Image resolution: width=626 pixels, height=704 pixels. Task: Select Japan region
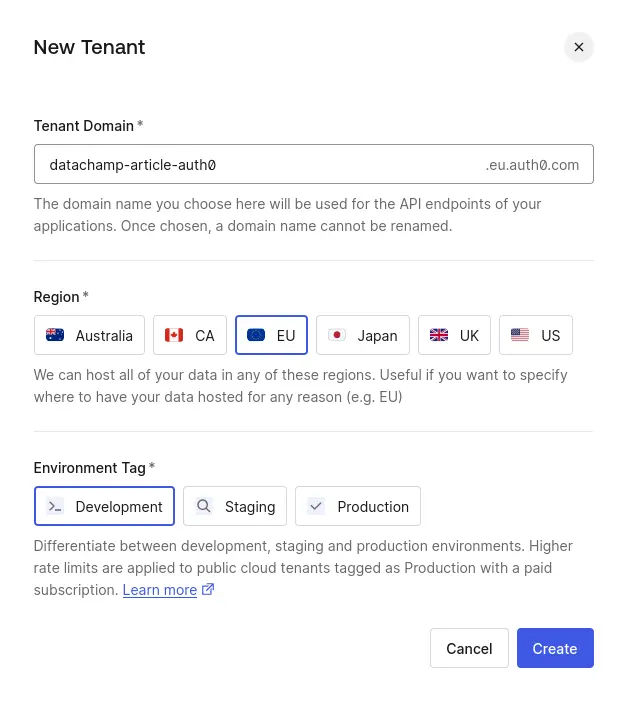tap(363, 335)
